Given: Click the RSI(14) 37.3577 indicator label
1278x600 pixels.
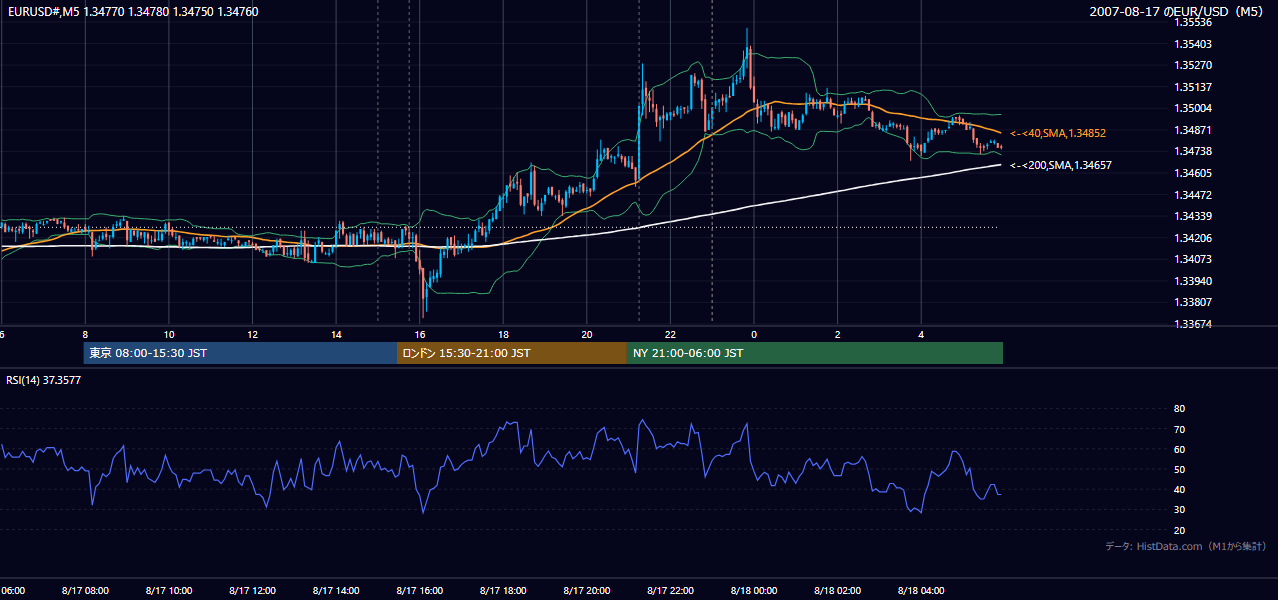Looking at the screenshot, I should coord(44,380).
